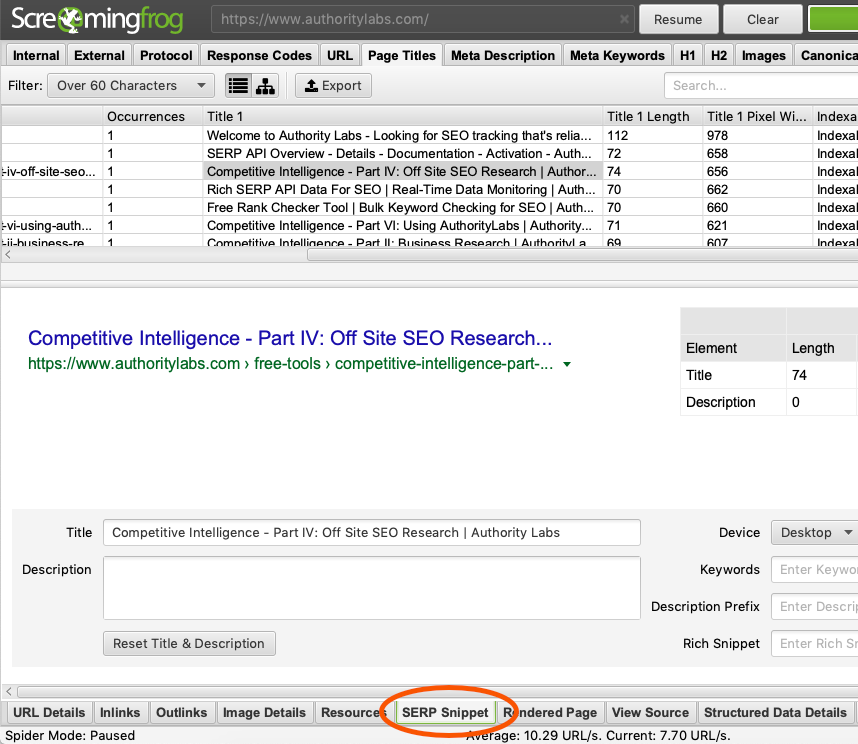Open the View Source bottom tab
Viewport: 858px width, 744px height.
[650, 712]
